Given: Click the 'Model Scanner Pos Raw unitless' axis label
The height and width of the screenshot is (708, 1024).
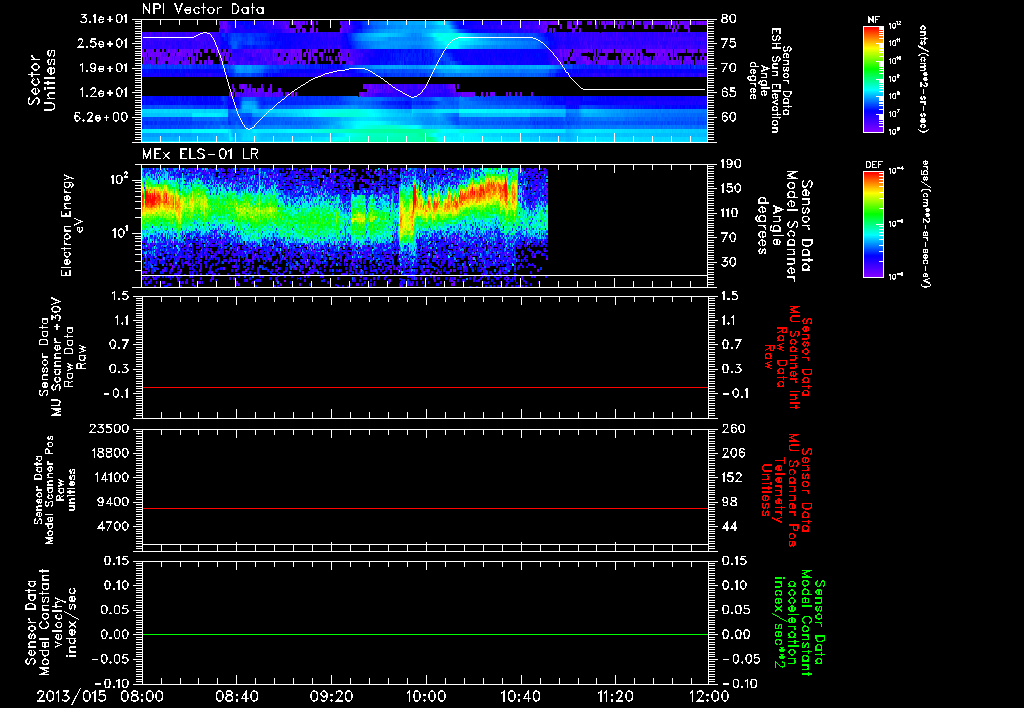Looking at the screenshot, I should pyautogui.click(x=55, y=490).
